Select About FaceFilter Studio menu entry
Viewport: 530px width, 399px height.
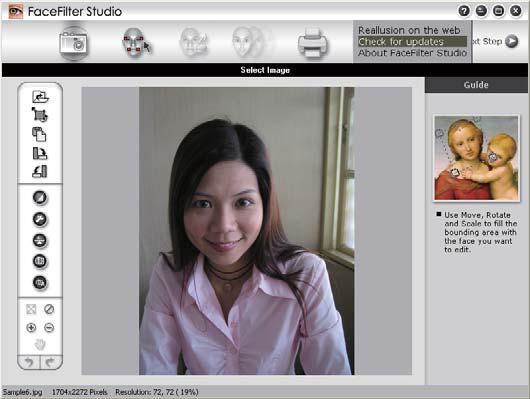(412, 53)
